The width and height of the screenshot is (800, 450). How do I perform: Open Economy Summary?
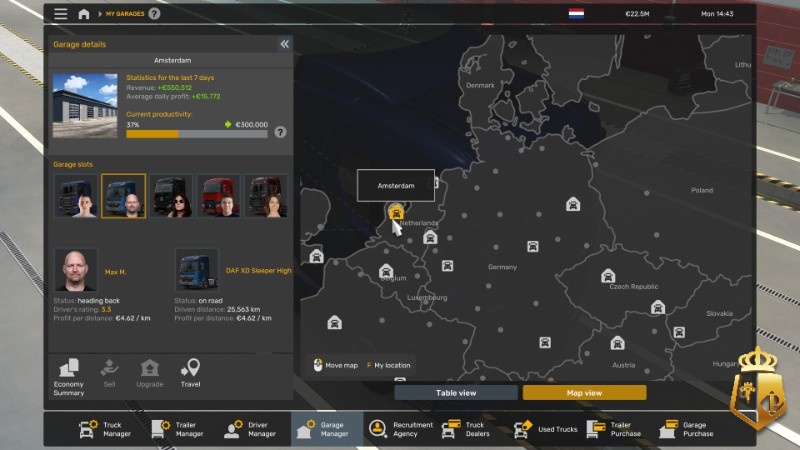(68, 377)
